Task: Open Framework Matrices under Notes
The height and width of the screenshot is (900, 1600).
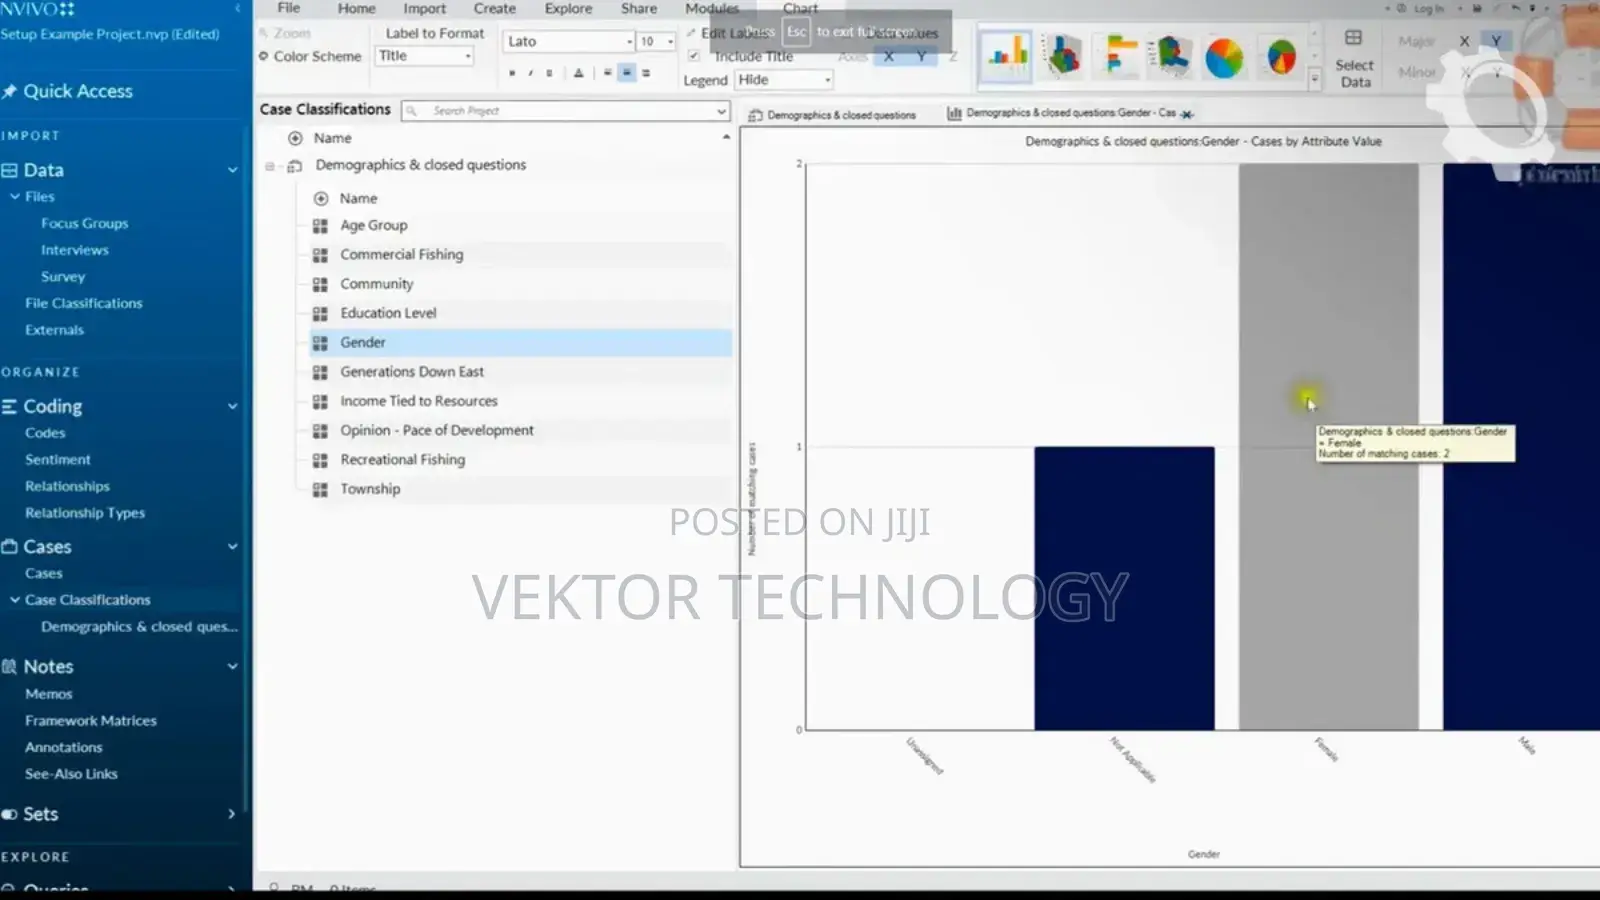Action: 90,721
